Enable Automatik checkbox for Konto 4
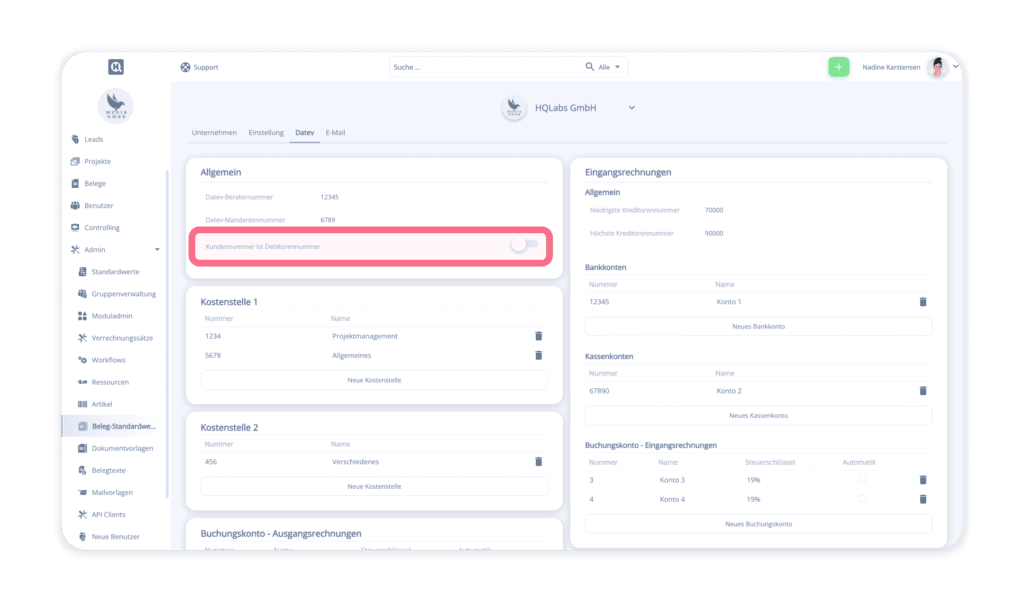 (862, 499)
